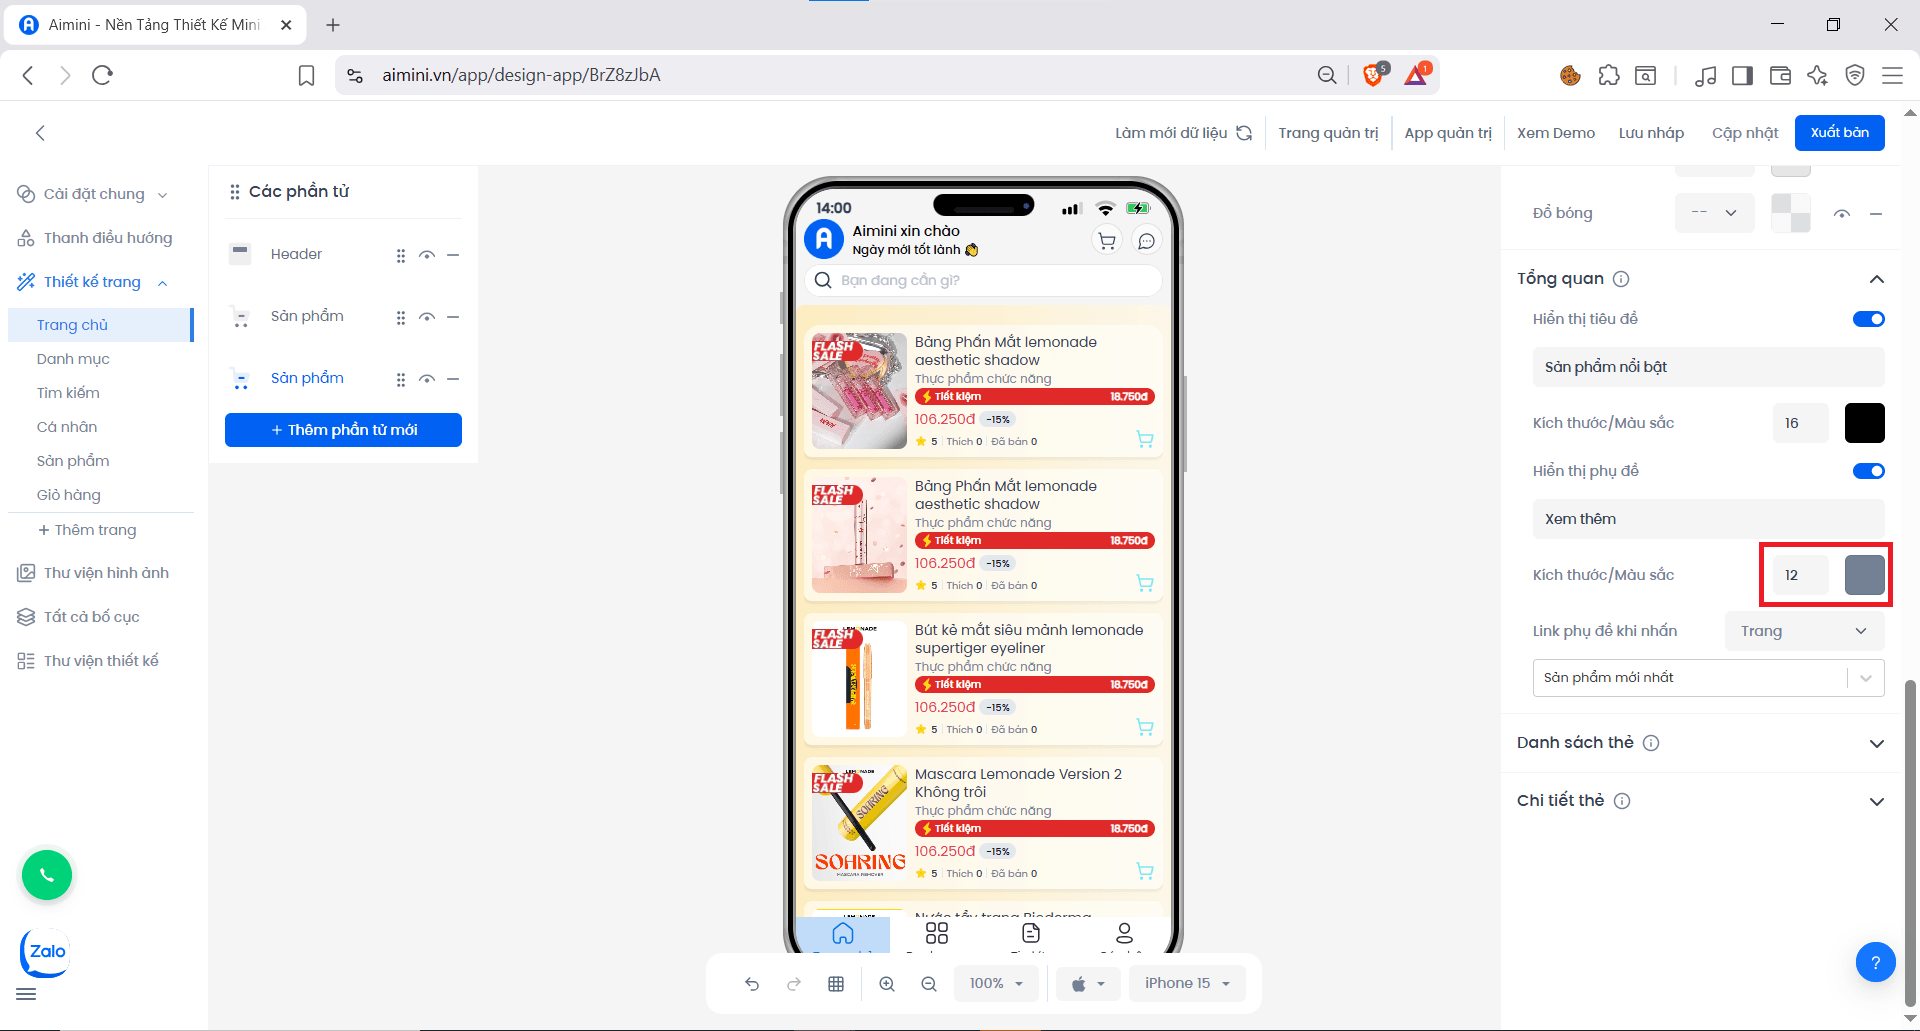Click the green phone call button

click(47, 876)
